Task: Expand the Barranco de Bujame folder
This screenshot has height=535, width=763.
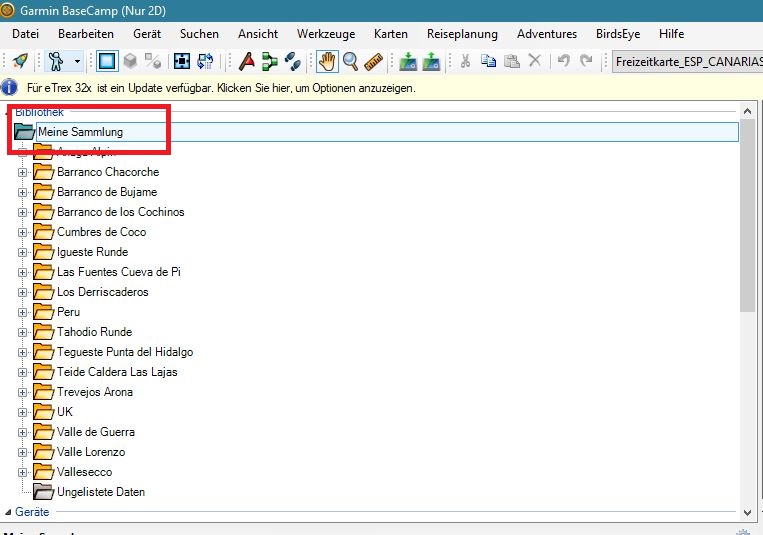Action: point(22,192)
